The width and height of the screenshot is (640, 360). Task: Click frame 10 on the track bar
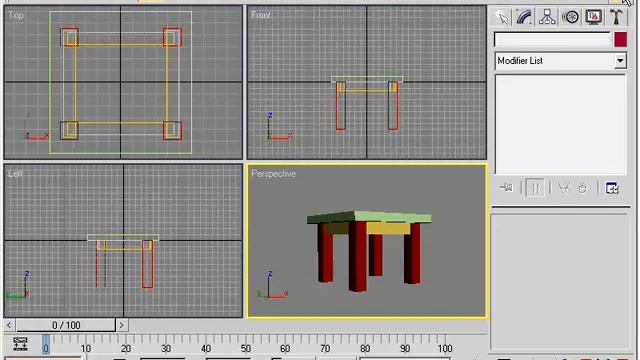pyautogui.click(x=86, y=349)
